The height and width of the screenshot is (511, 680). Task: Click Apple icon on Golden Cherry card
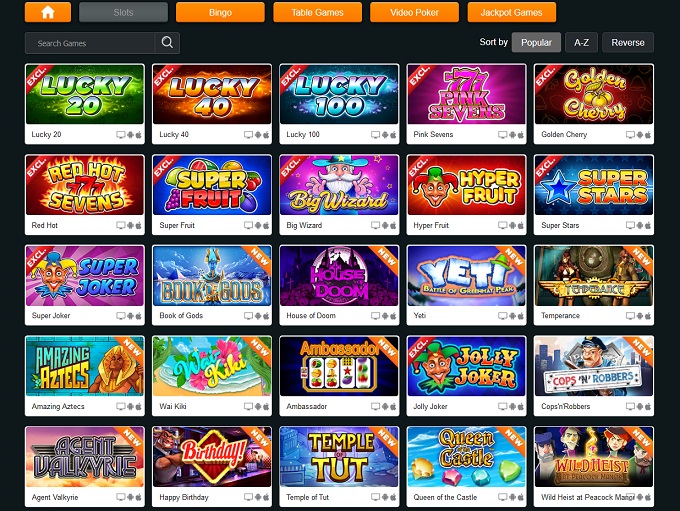(648, 134)
